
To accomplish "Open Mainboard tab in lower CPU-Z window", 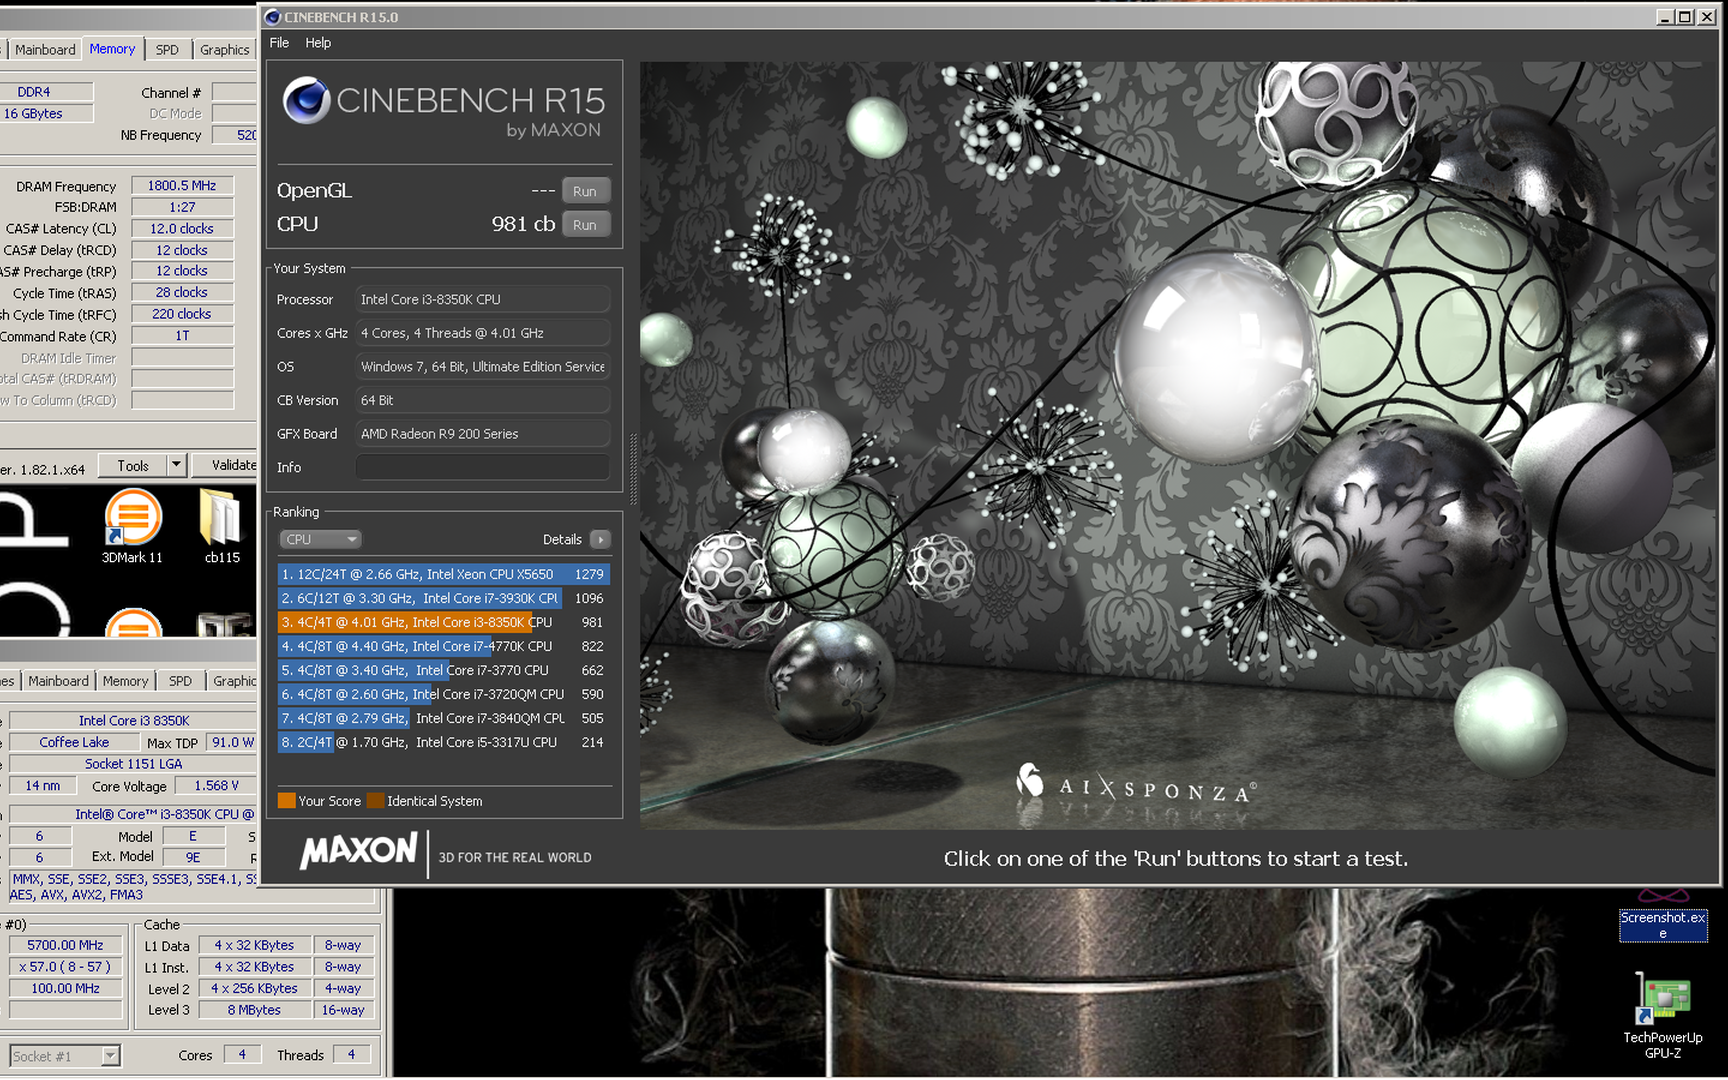I will (58, 681).
